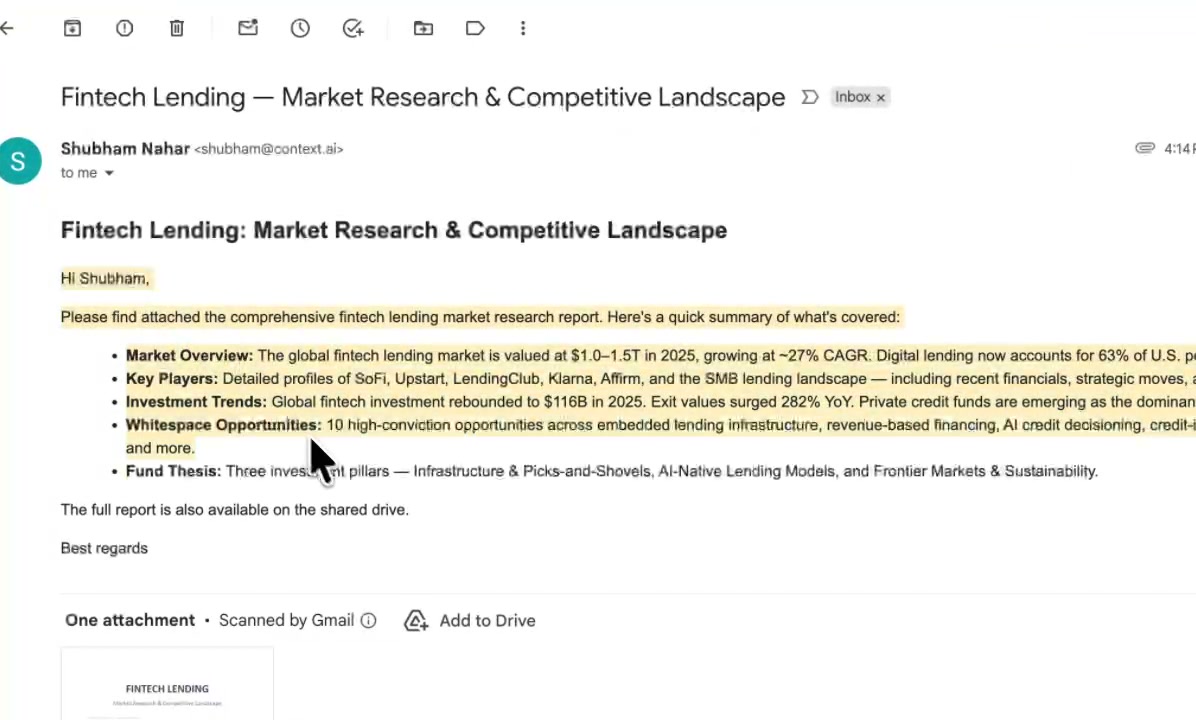1196x720 pixels.
Task: Open More options three-dot menu
Action: (x=522, y=28)
